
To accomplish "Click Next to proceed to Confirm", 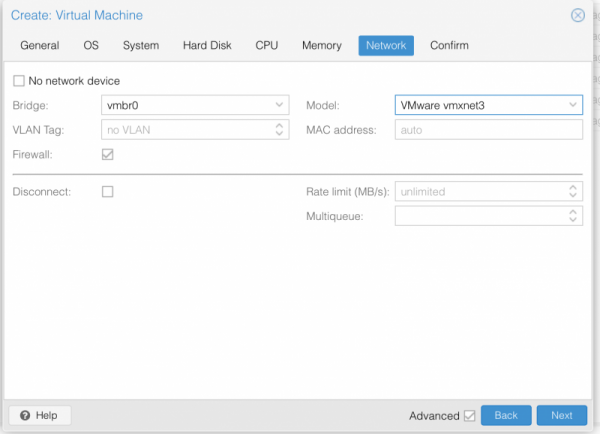I will tap(562, 415).
